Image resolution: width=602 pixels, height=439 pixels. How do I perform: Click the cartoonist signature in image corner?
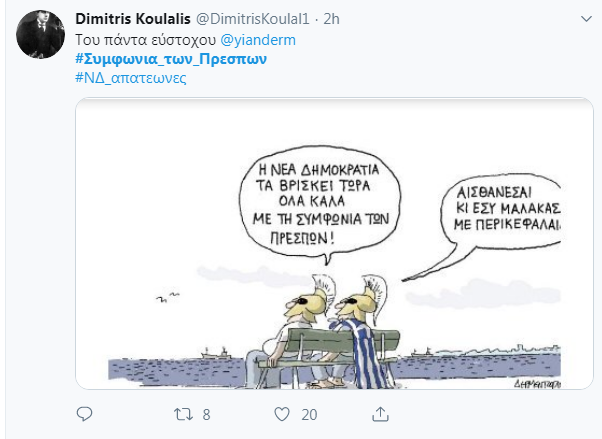click(537, 383)
